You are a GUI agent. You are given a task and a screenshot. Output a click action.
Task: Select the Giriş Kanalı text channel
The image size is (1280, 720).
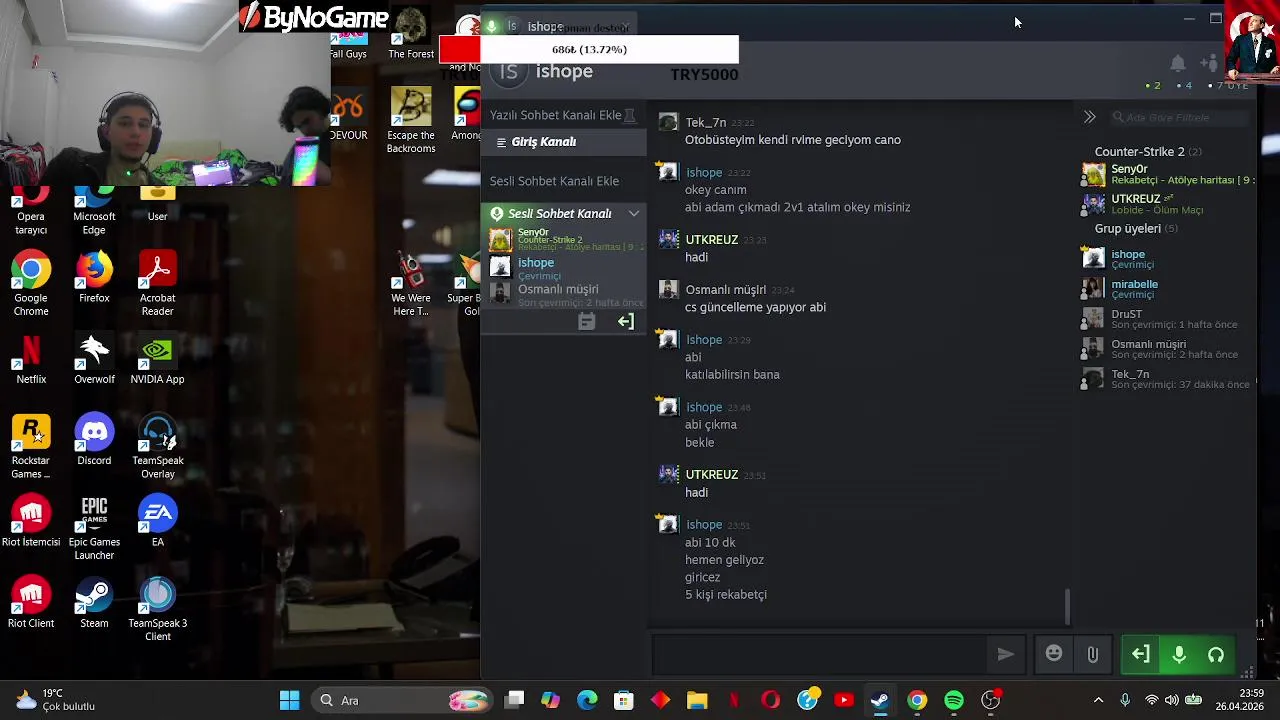pyautogui.click(x=564, y=142)
